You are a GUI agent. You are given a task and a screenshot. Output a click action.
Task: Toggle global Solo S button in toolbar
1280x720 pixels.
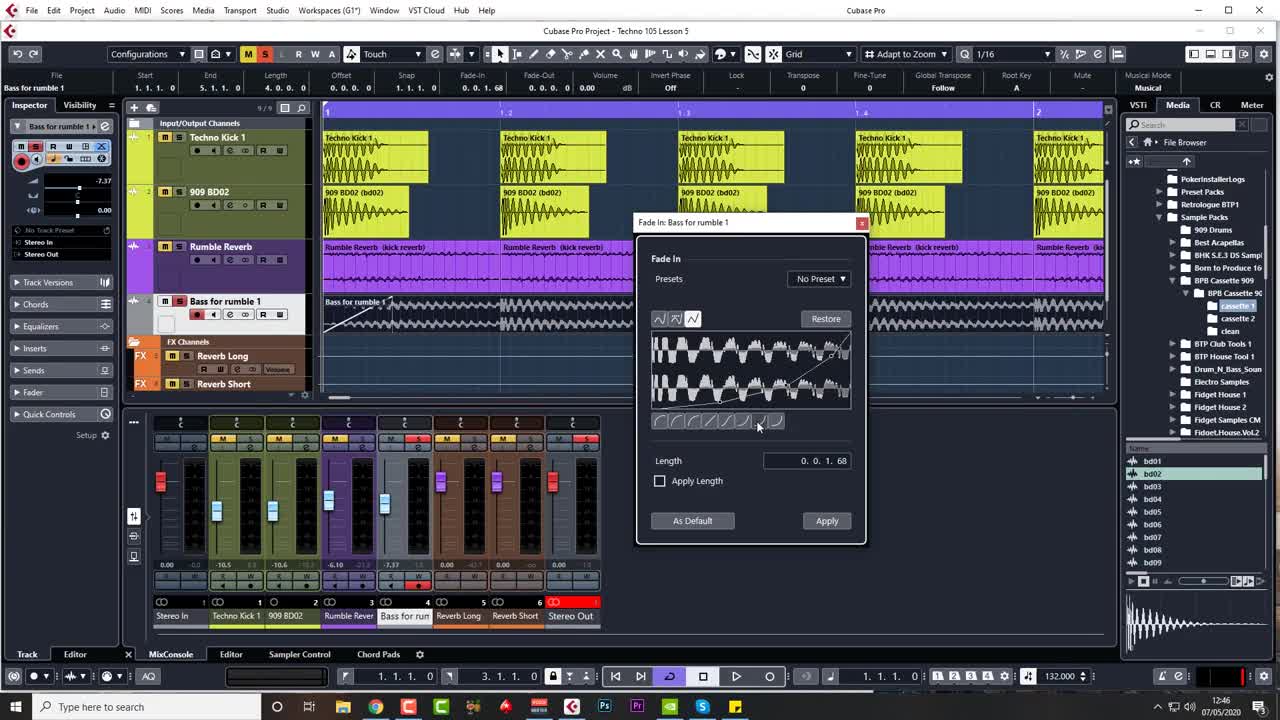pos(265,54)
